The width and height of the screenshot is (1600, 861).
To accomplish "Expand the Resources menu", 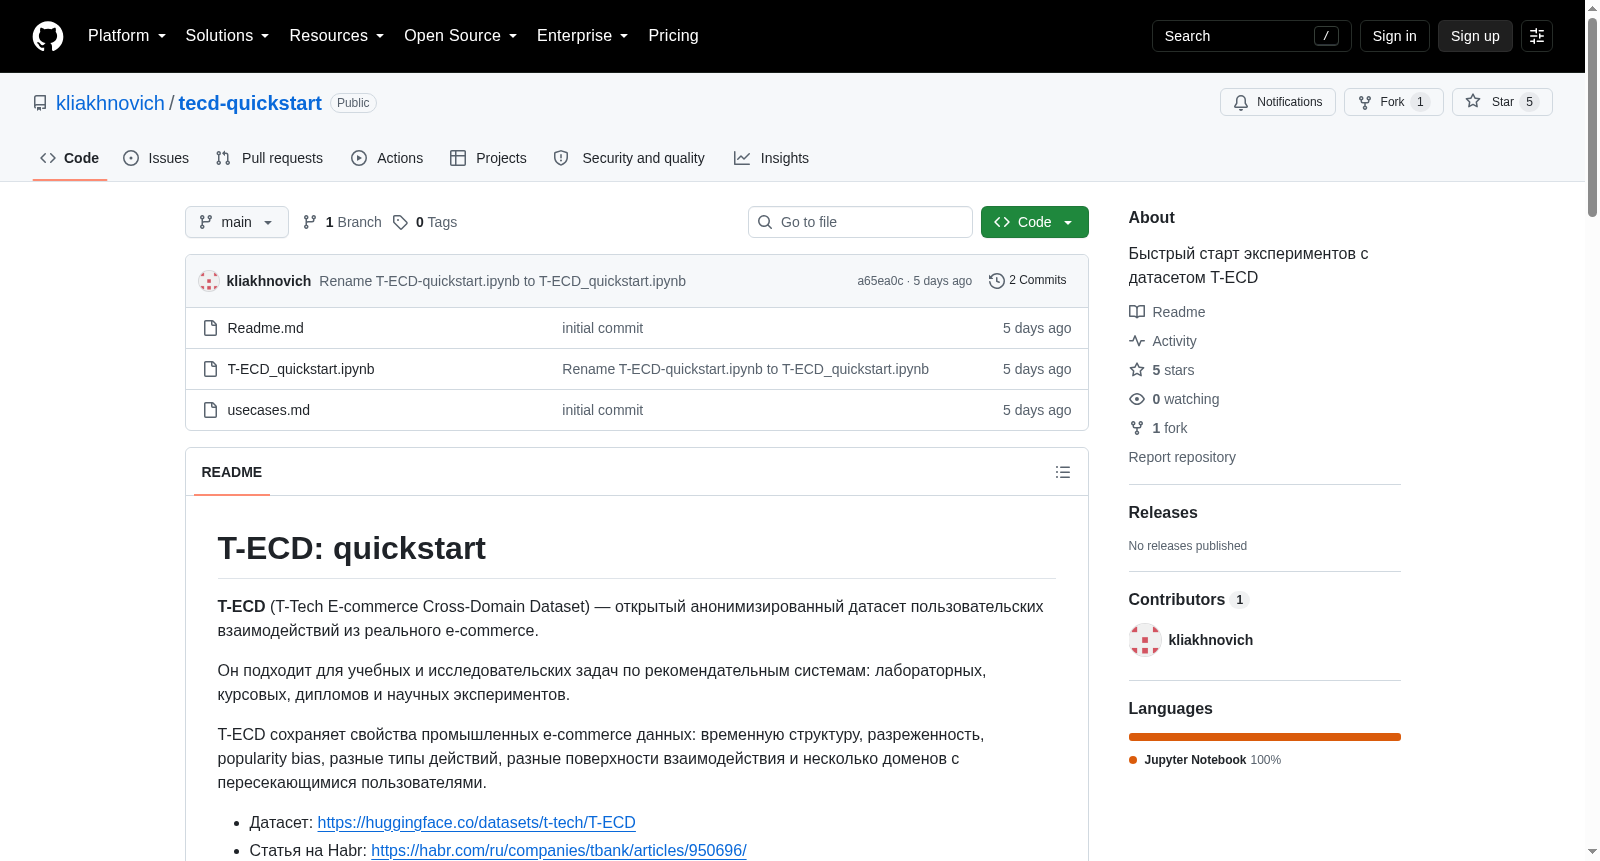I will (337, 36).
